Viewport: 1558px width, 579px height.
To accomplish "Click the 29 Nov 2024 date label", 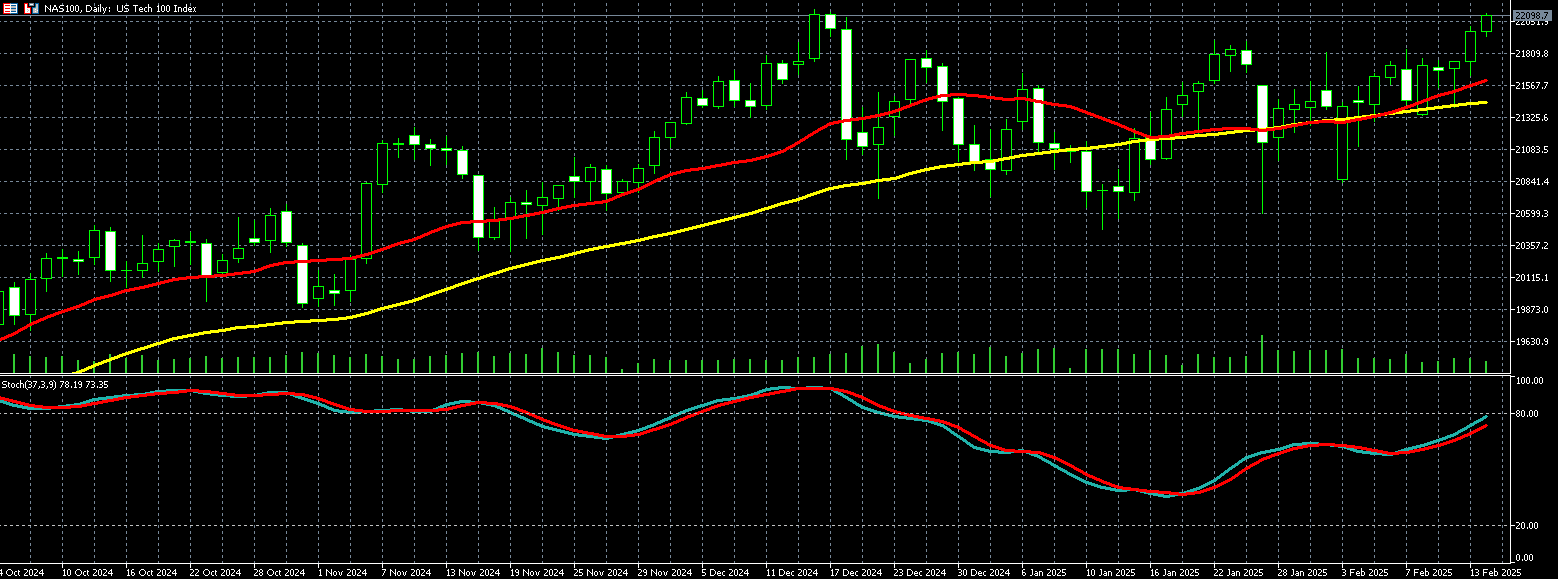I will 663,573.
